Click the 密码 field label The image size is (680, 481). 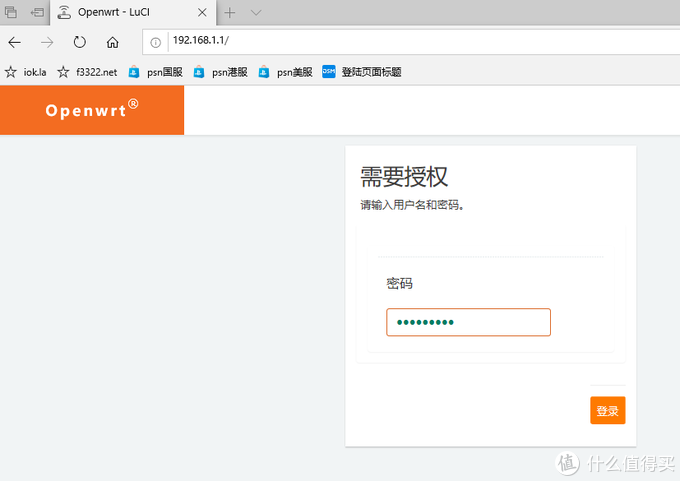(399, 283)
